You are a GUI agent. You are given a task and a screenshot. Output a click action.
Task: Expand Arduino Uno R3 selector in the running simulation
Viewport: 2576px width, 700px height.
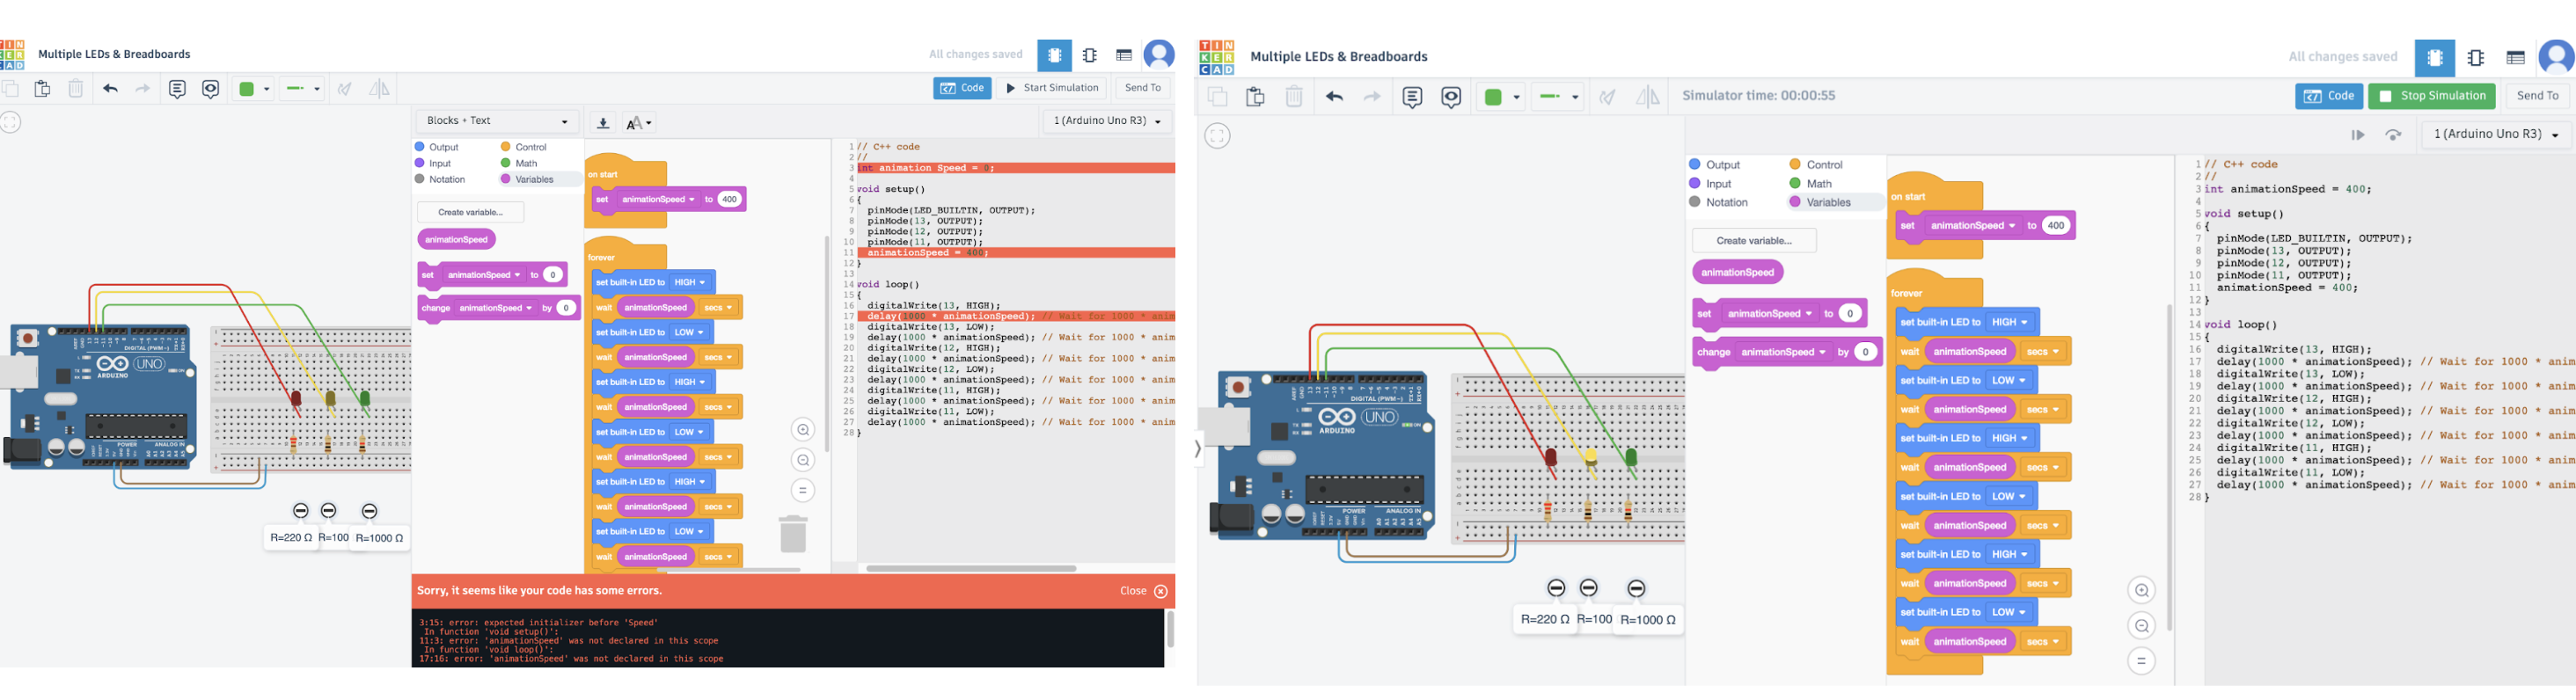[x=2496, y=135]
